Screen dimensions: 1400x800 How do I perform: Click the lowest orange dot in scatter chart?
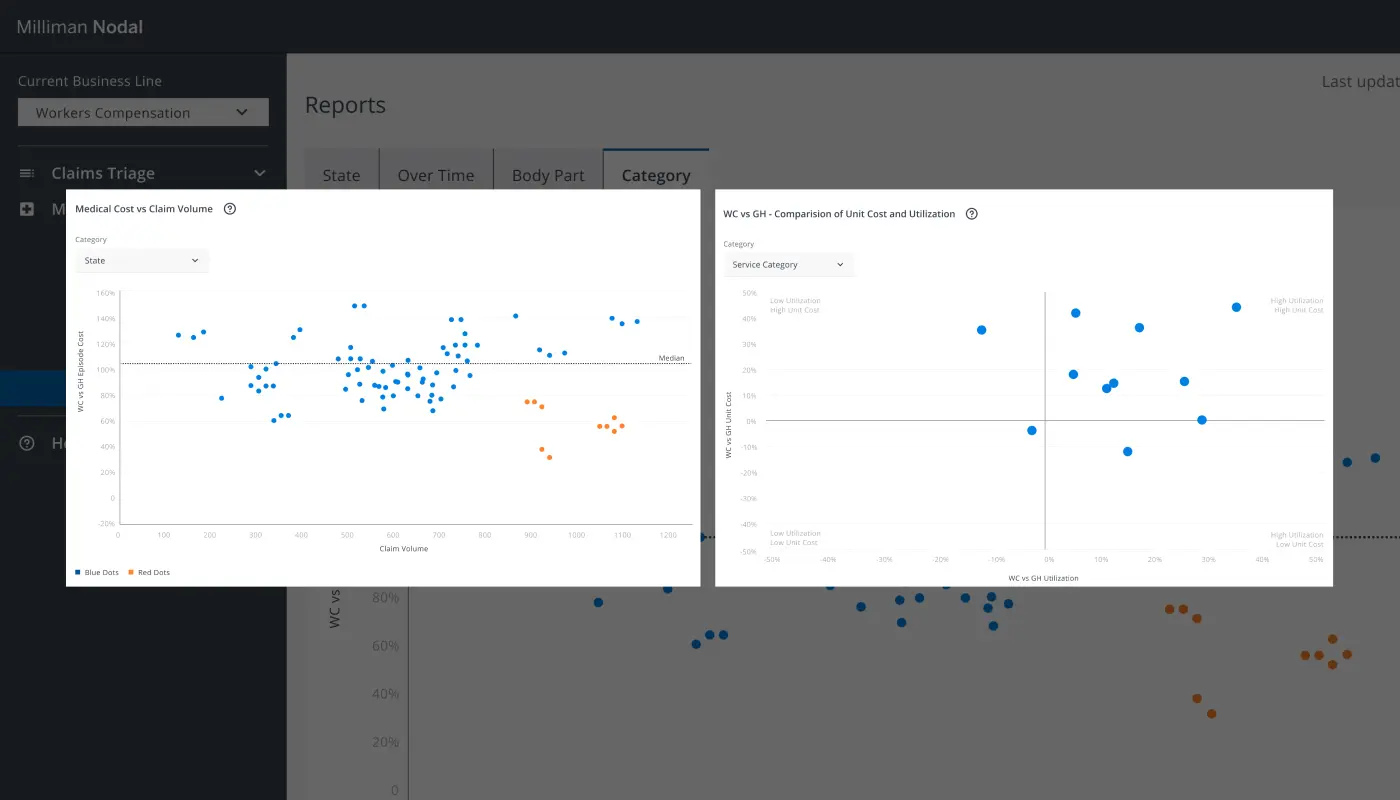549,458
